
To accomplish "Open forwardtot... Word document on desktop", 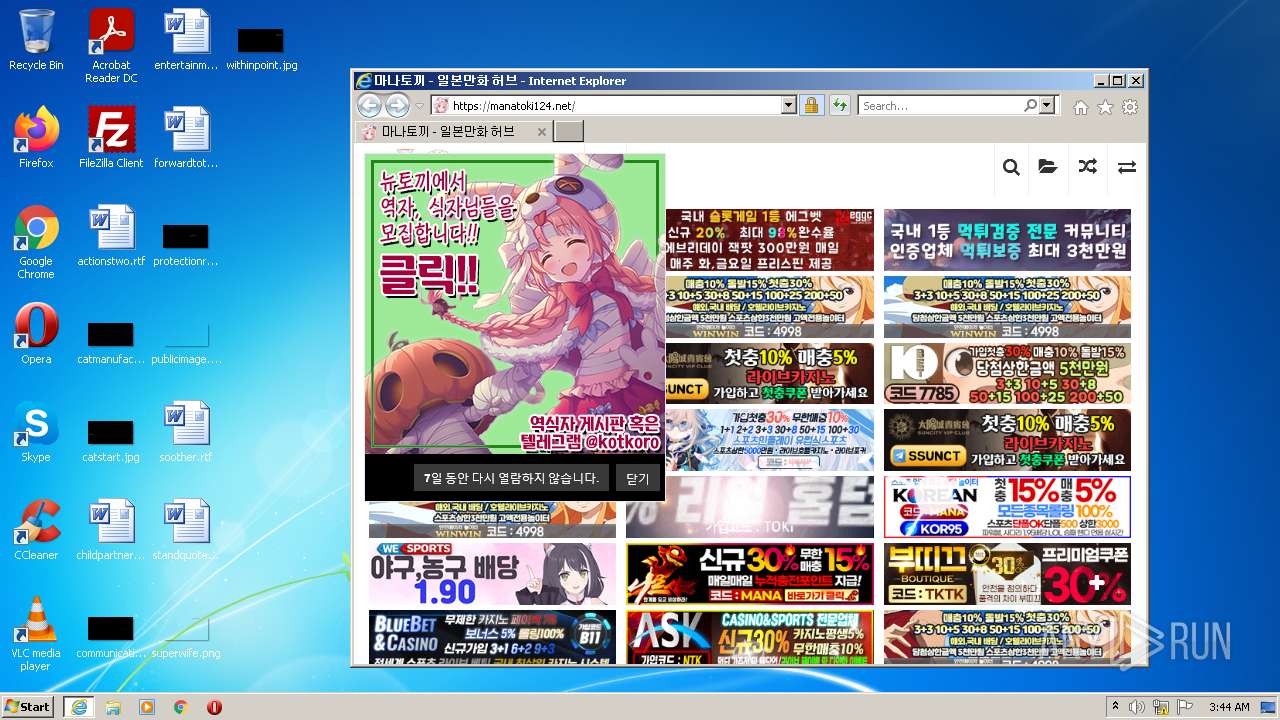I will [186, 138].
